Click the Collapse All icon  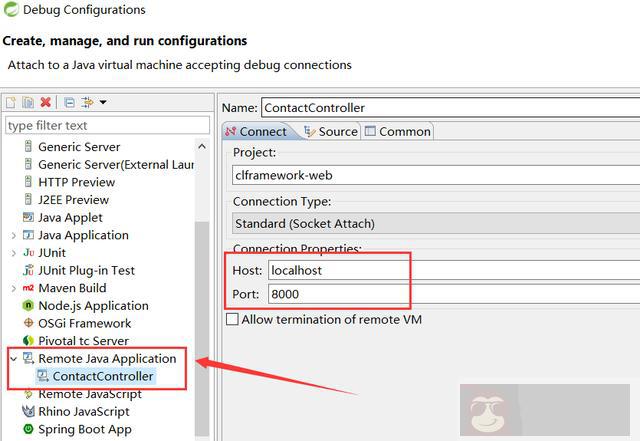pos(69,102)
